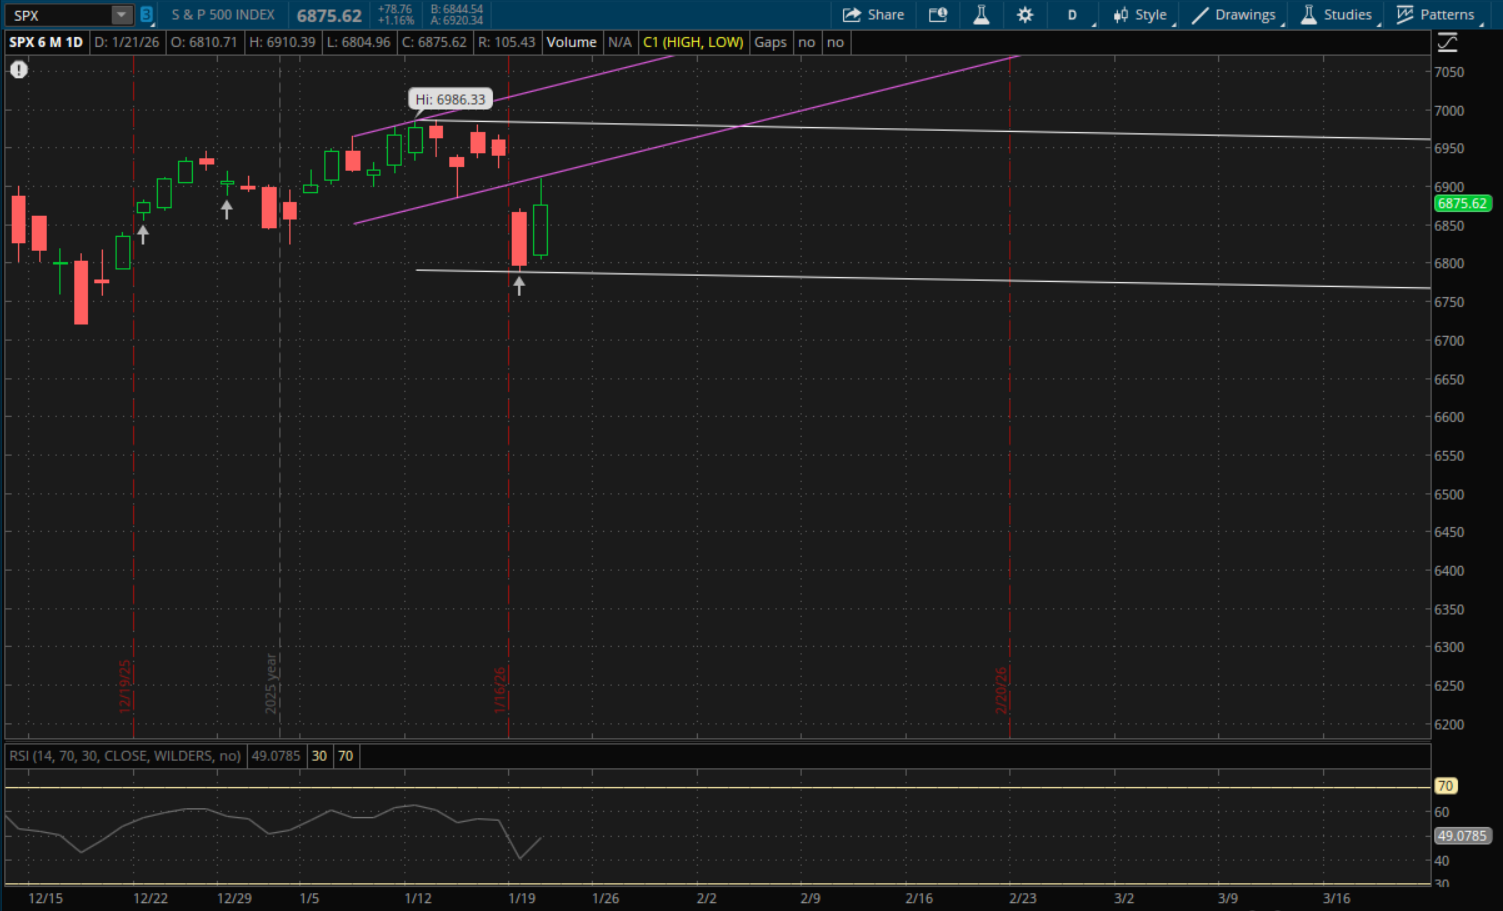
Task: Click the 1/16/26 expiration vertical line marker
Action: [x=501, y=690]
